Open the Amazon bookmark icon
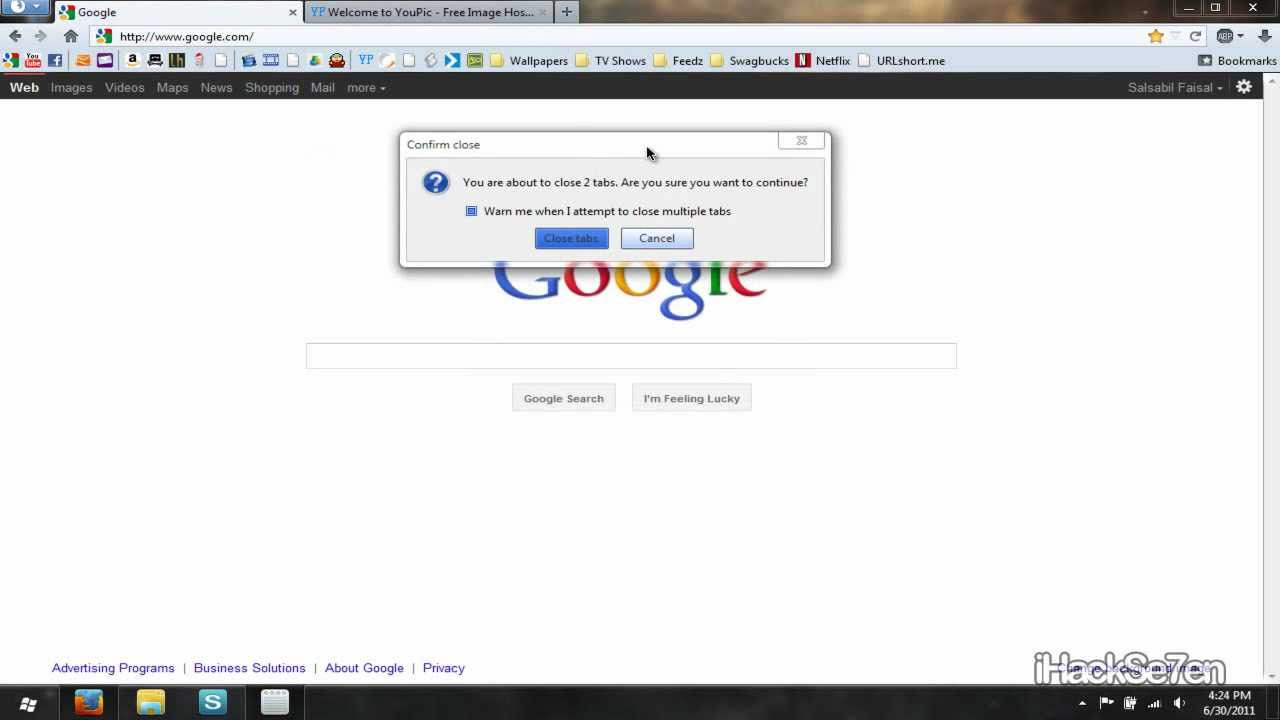Image resolution: width=1280 pixels, height=720 pixels. [x=132, y=60]
